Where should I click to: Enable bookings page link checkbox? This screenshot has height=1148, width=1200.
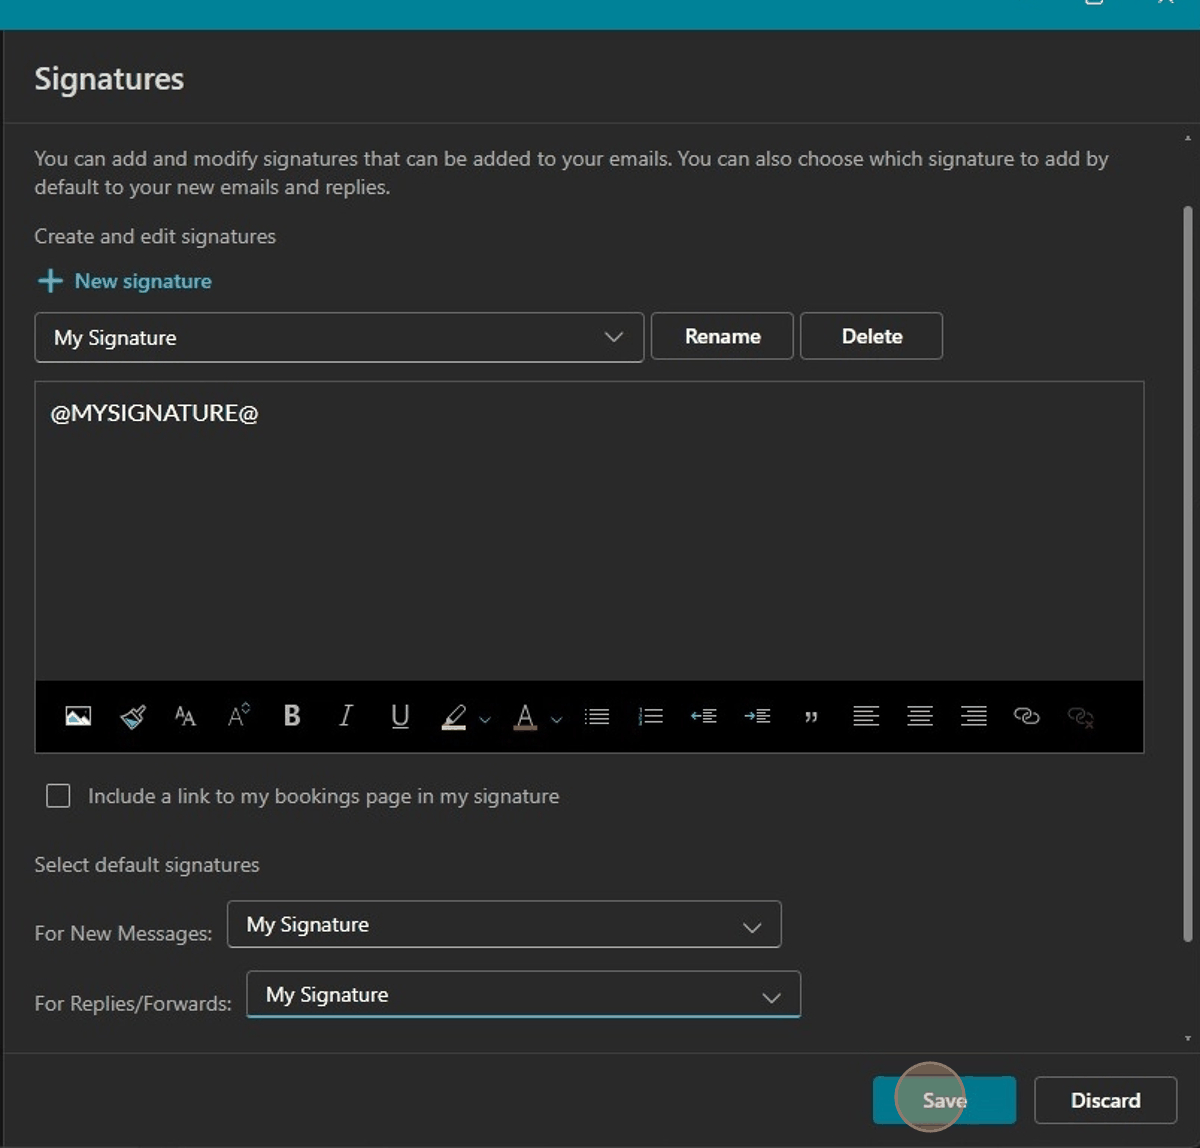[58, 796]
